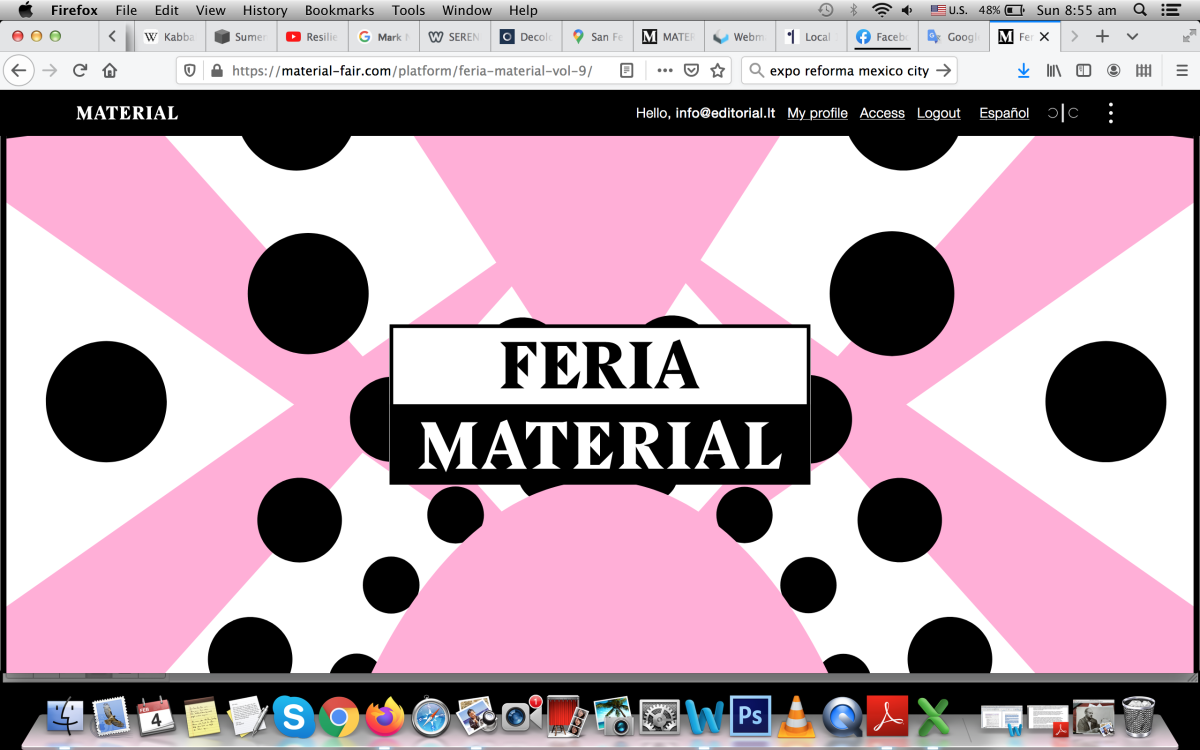Screen dimensions: 1200x750
Task: Launch Photoshop from the Dock
Action: [749, 716]
